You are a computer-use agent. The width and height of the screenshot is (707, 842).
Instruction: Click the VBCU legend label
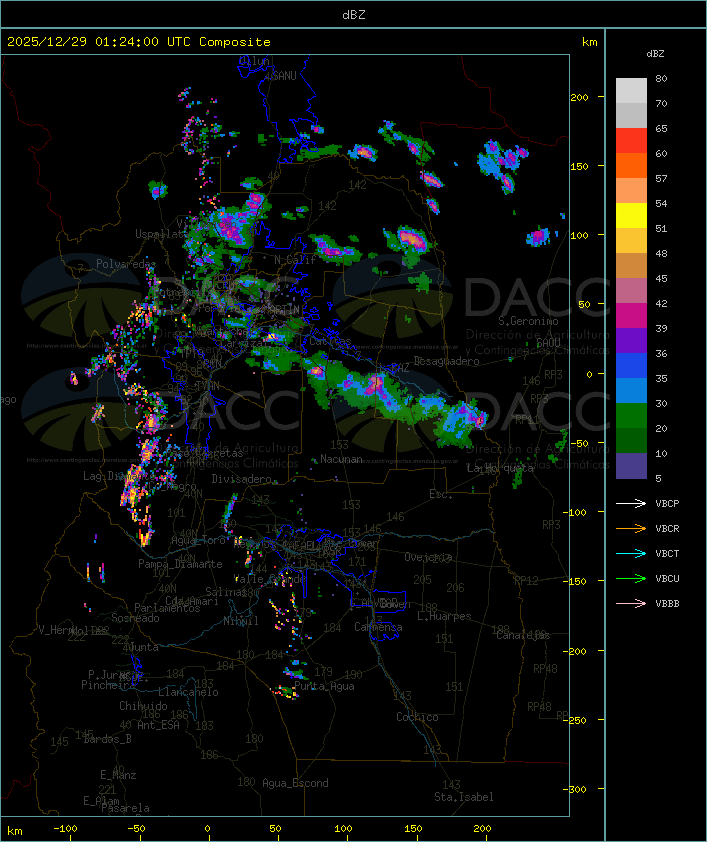point(667,579)
